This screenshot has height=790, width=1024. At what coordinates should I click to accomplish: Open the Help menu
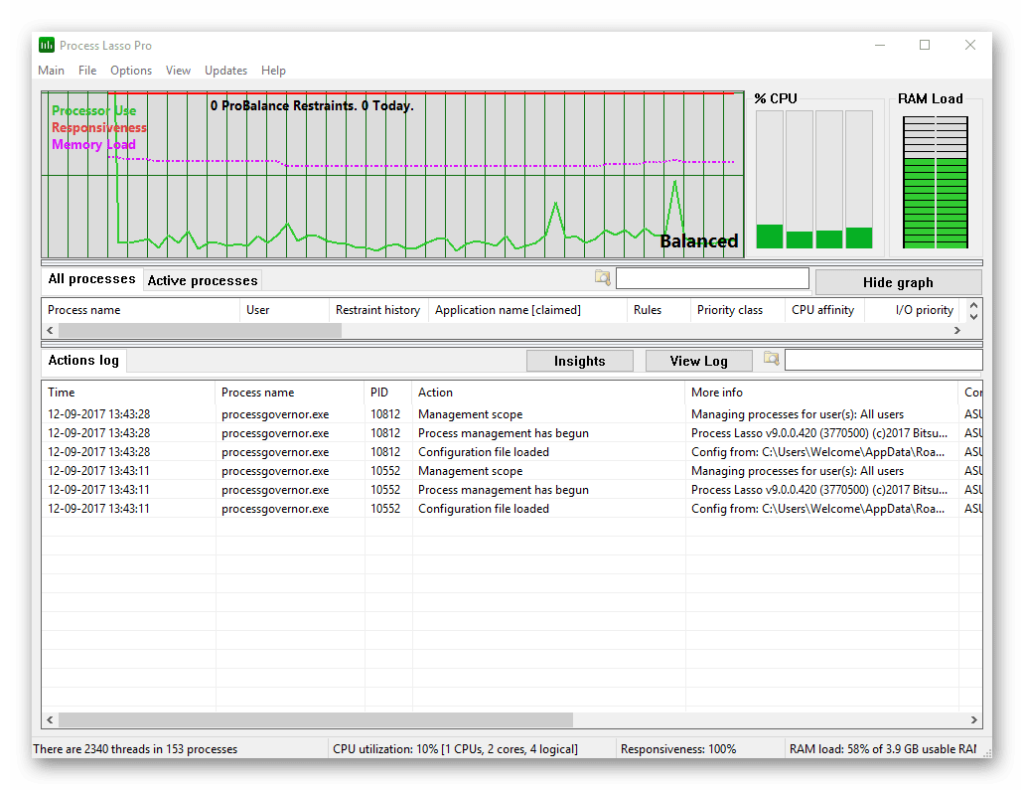[x=273, y=71]
